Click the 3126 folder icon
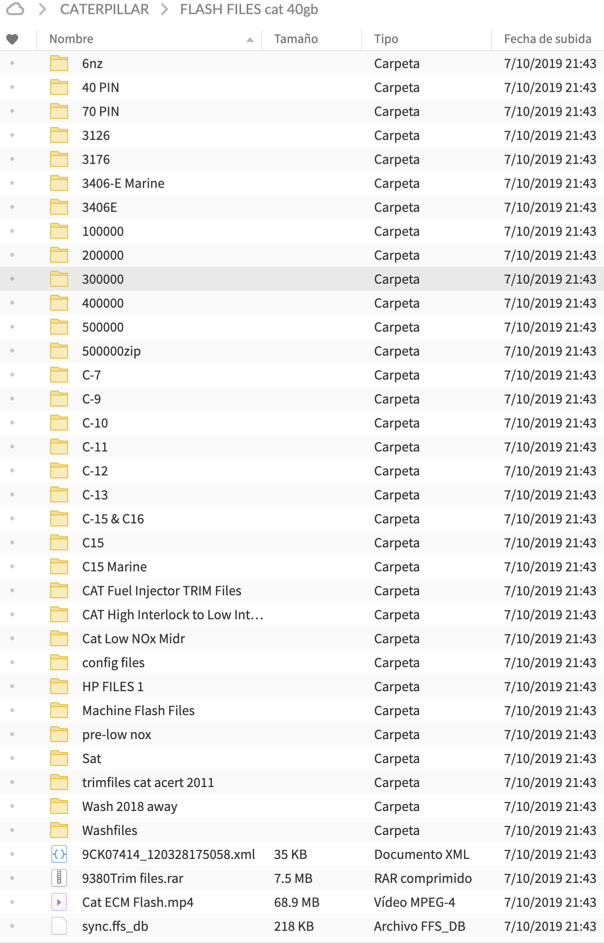 click(x=59, y=135)
